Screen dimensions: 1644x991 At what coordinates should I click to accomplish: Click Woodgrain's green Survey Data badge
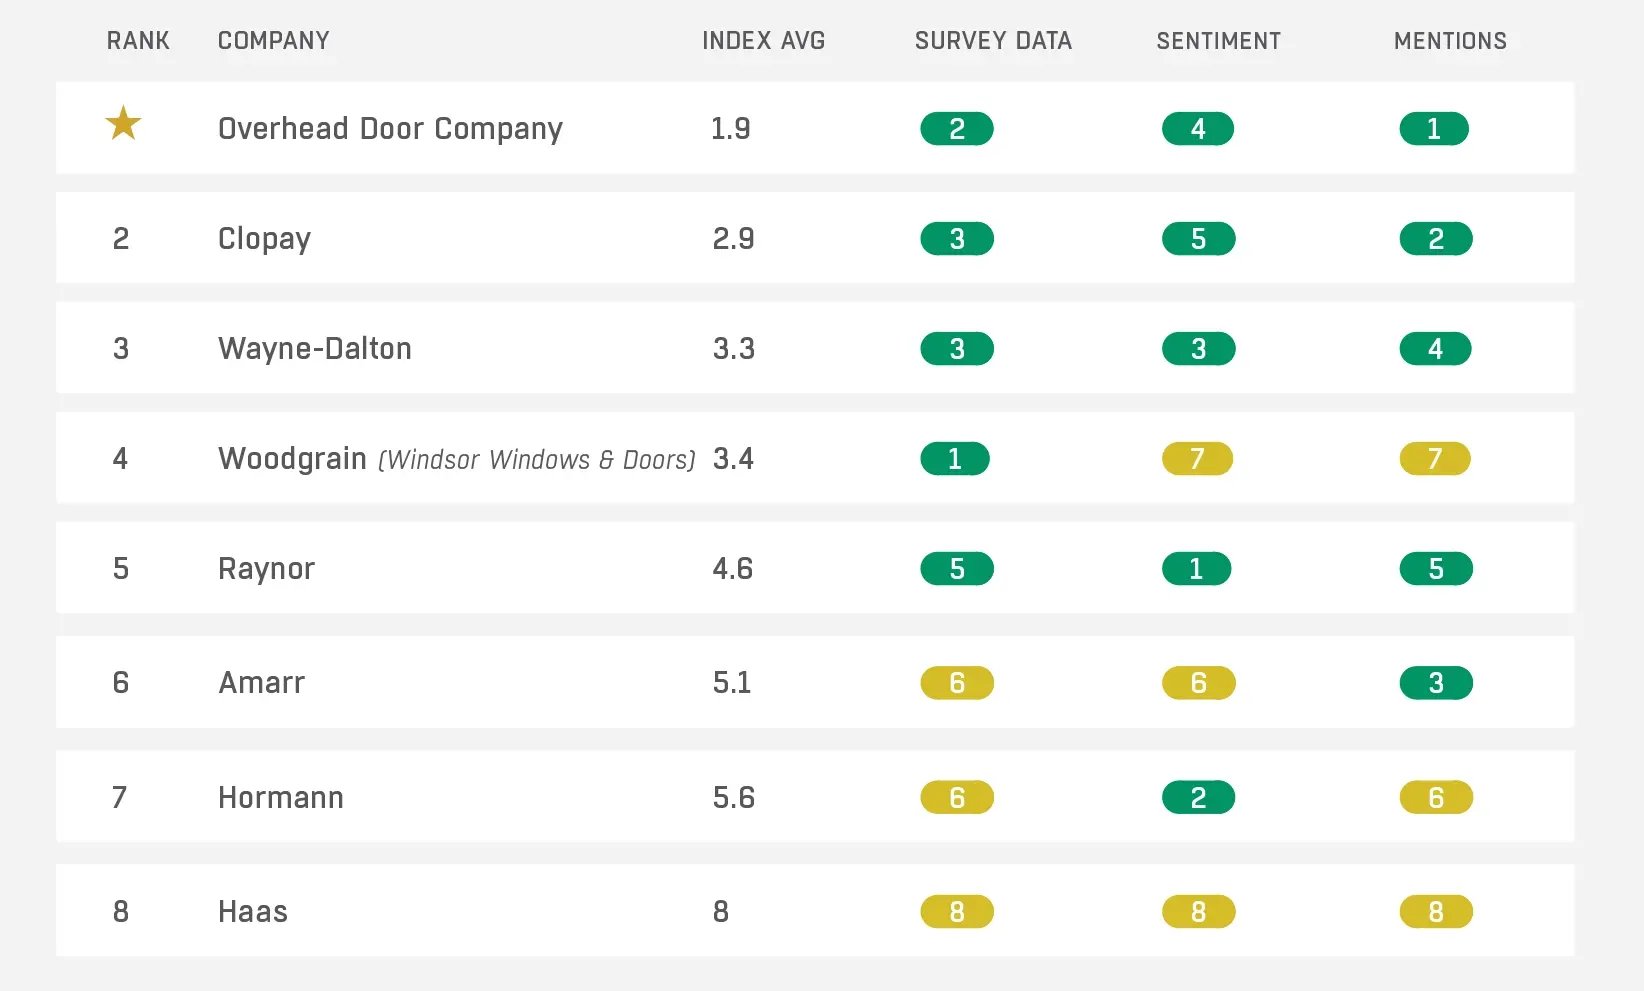pos(955,459)
